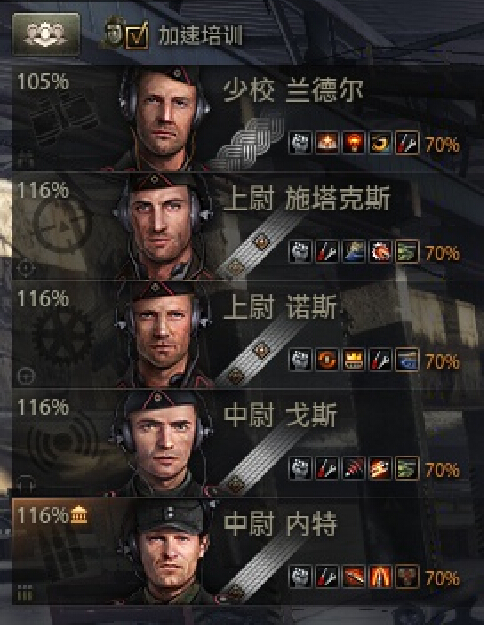Click the gold building icon beside 内特's 116%
Viewport: 484px width, 625px height.
point(79,515)
